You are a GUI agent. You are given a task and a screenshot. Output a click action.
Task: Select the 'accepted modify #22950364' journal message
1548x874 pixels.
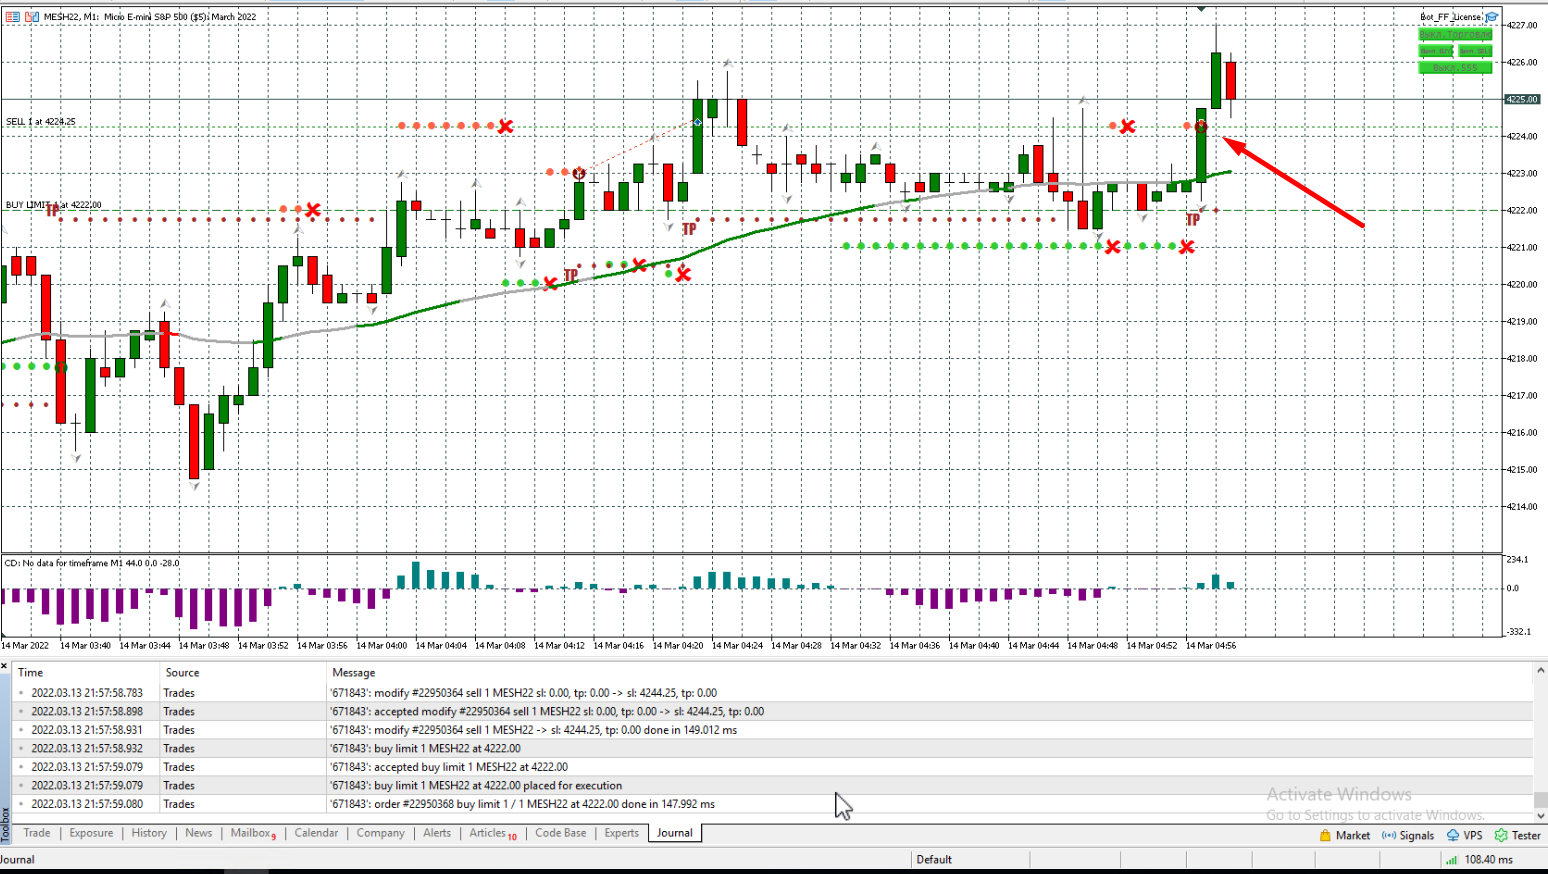(547, 712)
